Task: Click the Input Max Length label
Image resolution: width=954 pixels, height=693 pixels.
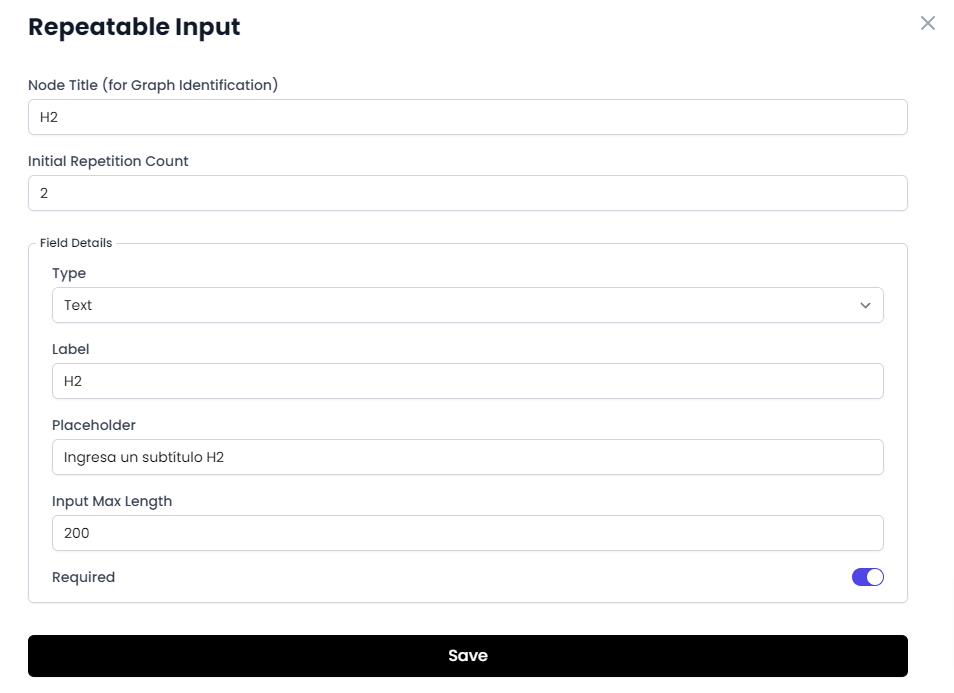Action: point(112,501)
